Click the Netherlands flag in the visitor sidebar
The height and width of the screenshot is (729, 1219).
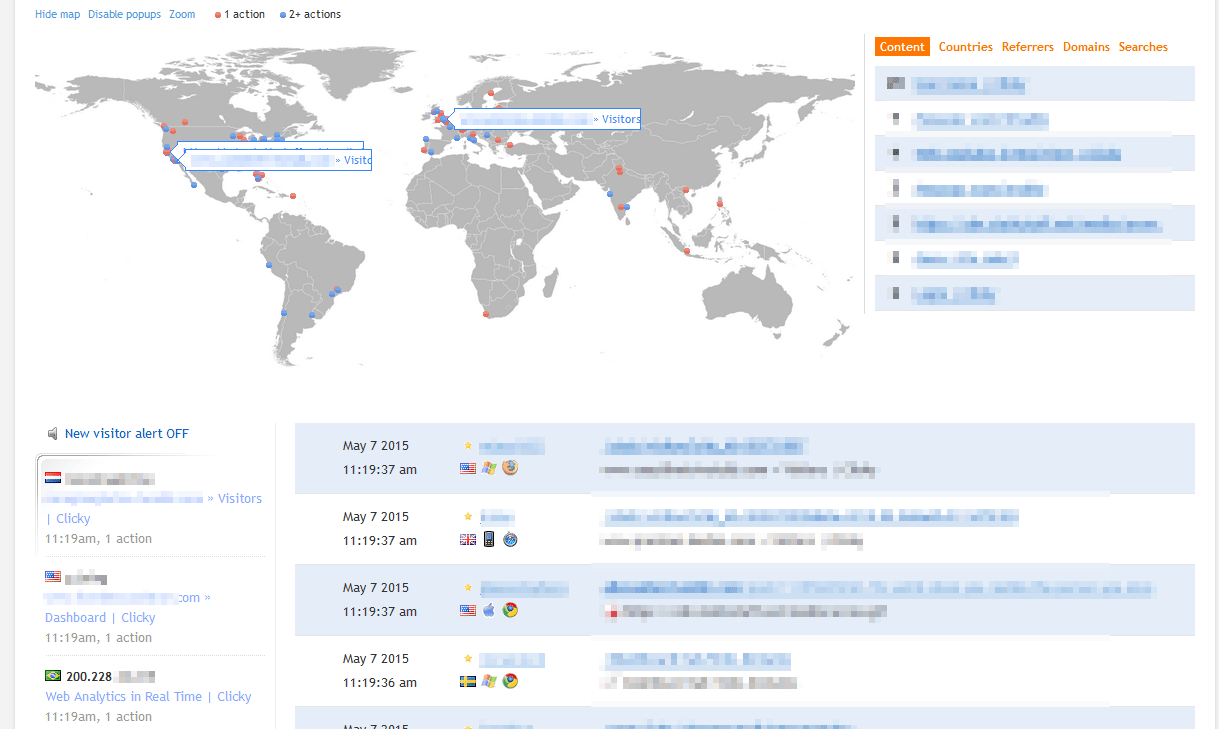point(53,478)
